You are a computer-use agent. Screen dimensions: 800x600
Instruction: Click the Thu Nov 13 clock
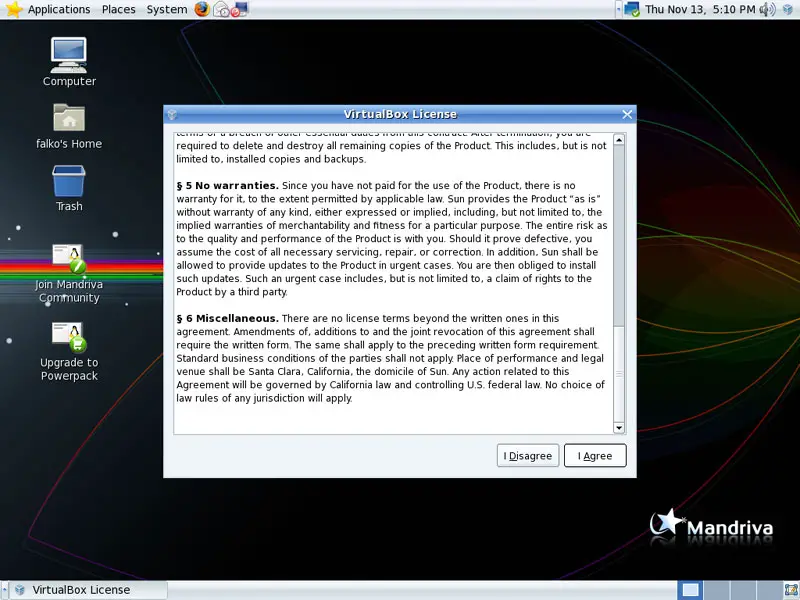pyautogui.click(x=700, y=9)
